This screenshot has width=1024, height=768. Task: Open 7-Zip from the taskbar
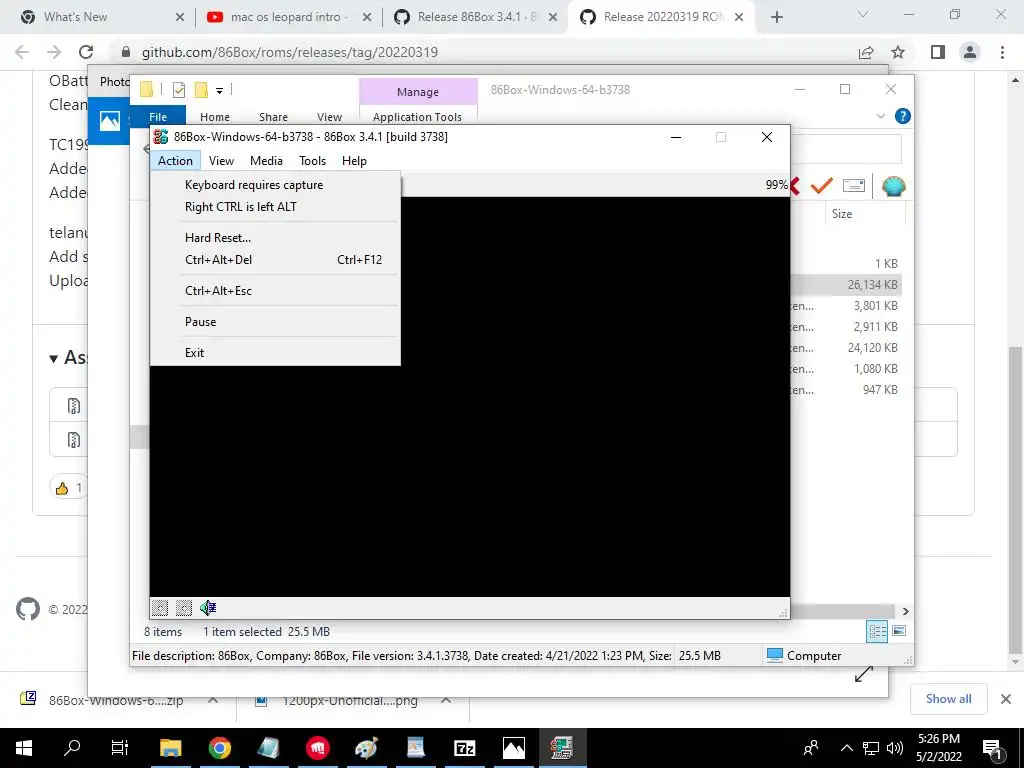pyautogui.click(x=464, y=748)
